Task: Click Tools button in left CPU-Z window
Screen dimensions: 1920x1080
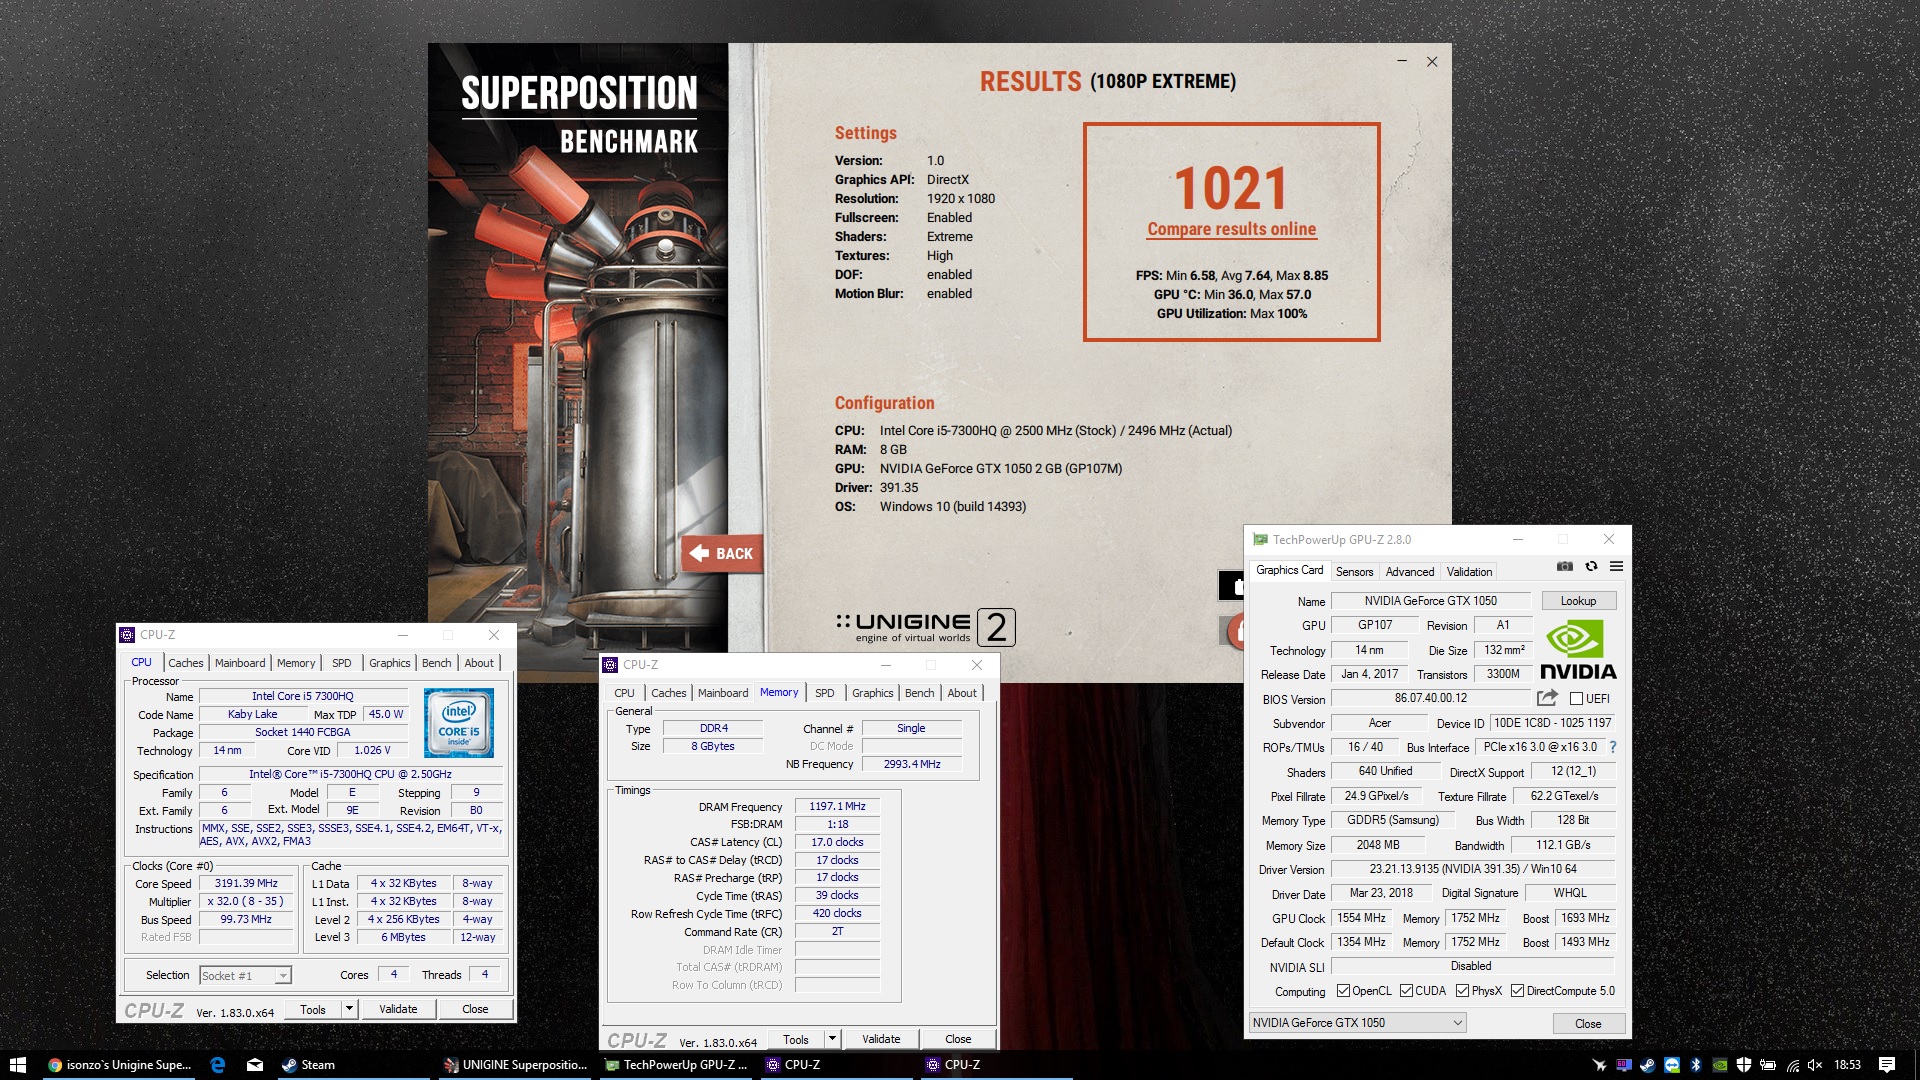Action: click(x=313, y=1009)
